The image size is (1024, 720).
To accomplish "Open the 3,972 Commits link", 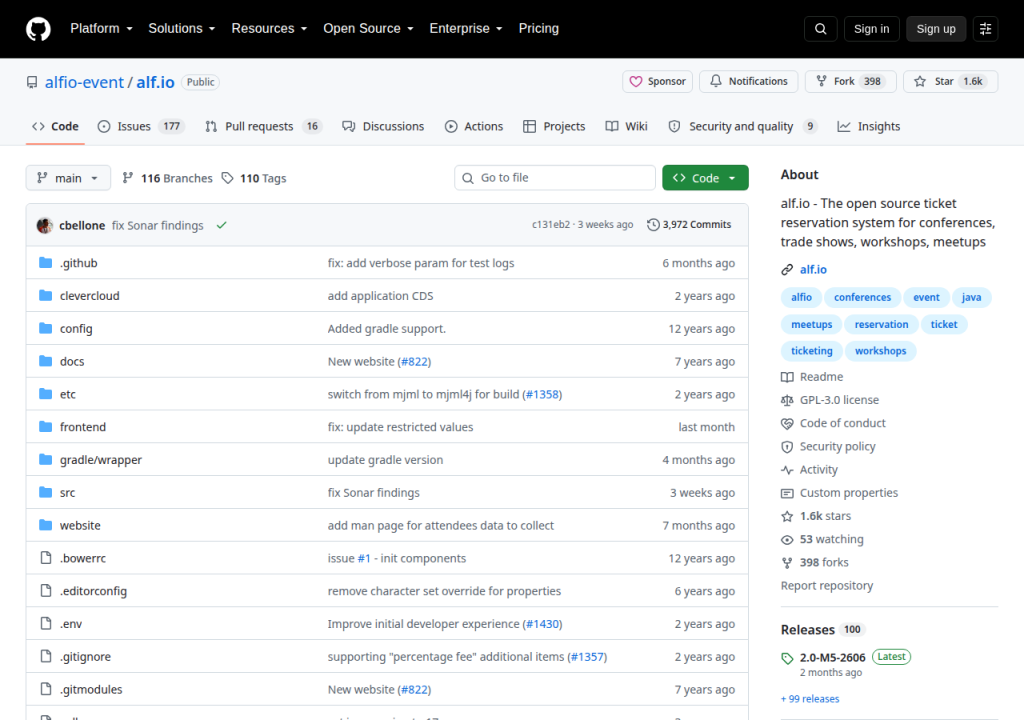I will (689, 225).
